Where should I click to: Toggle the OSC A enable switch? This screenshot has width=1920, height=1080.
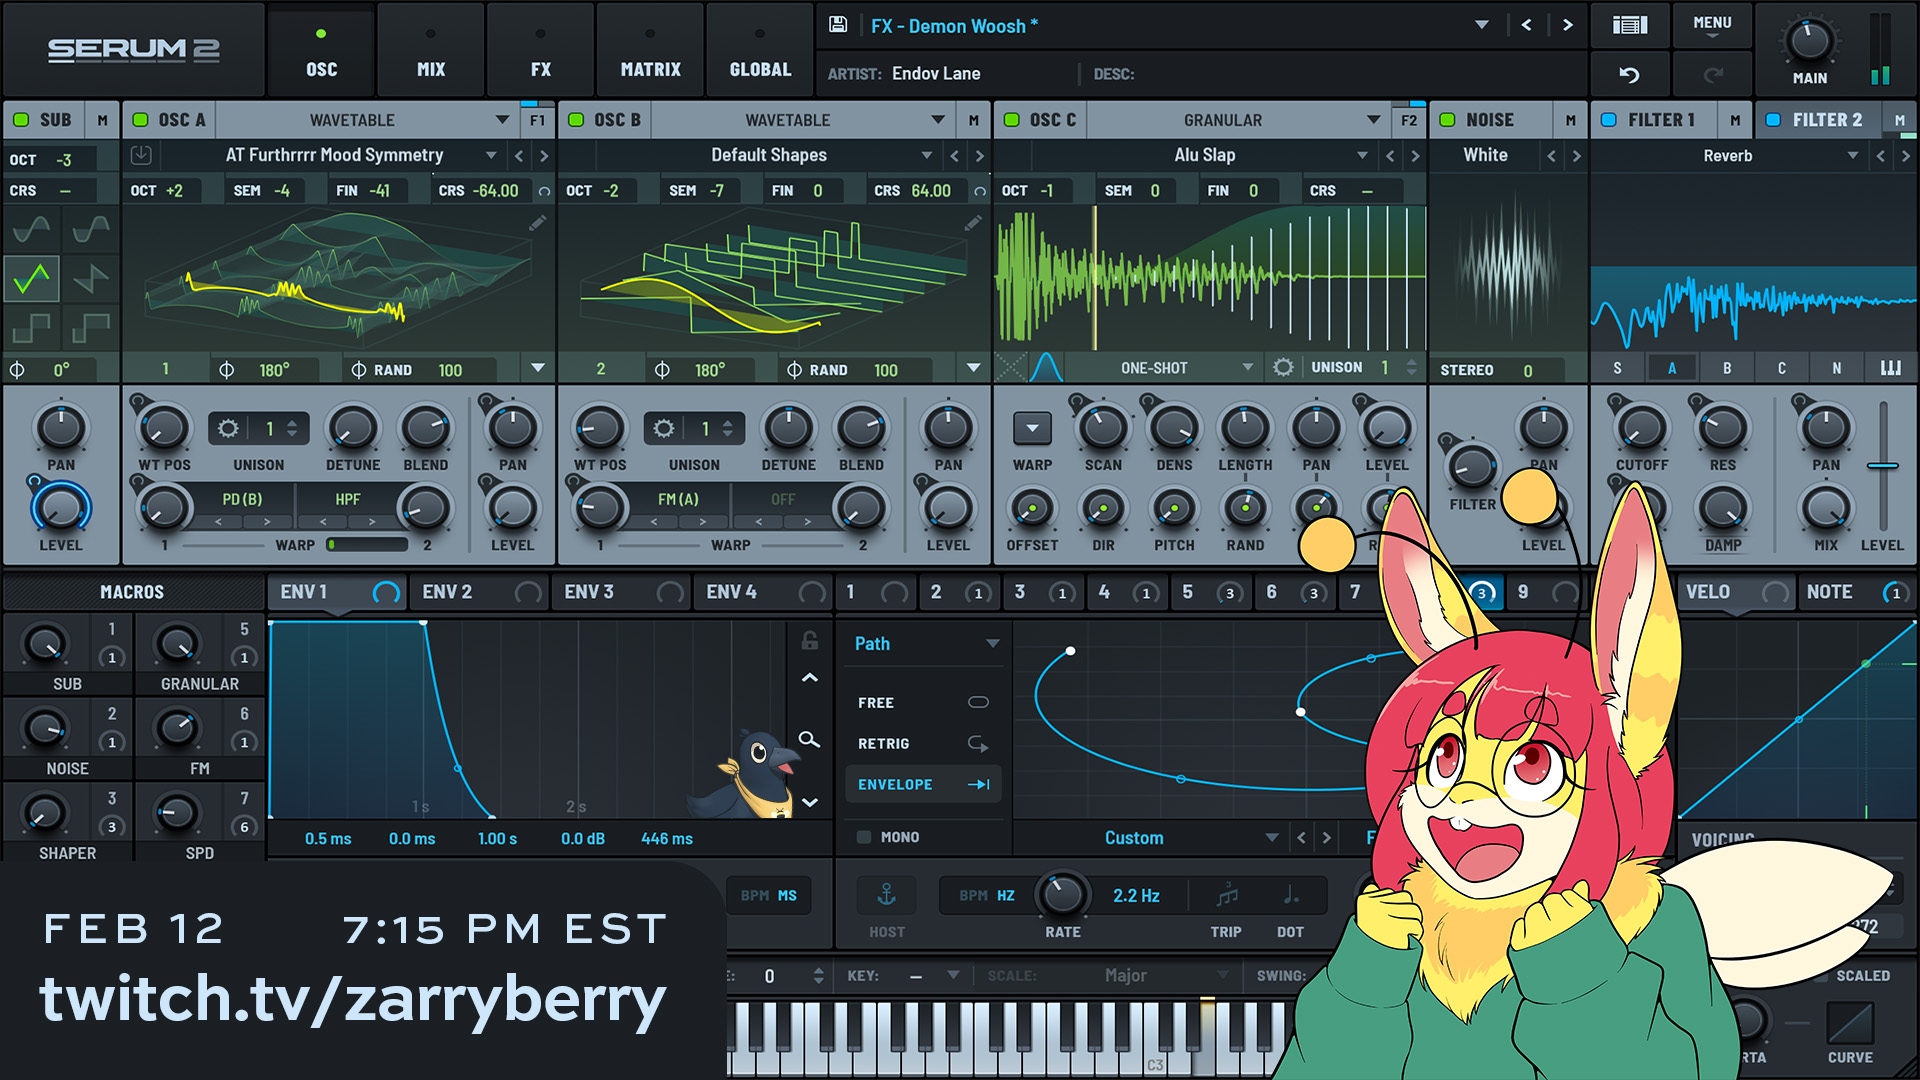pos(141,120)
